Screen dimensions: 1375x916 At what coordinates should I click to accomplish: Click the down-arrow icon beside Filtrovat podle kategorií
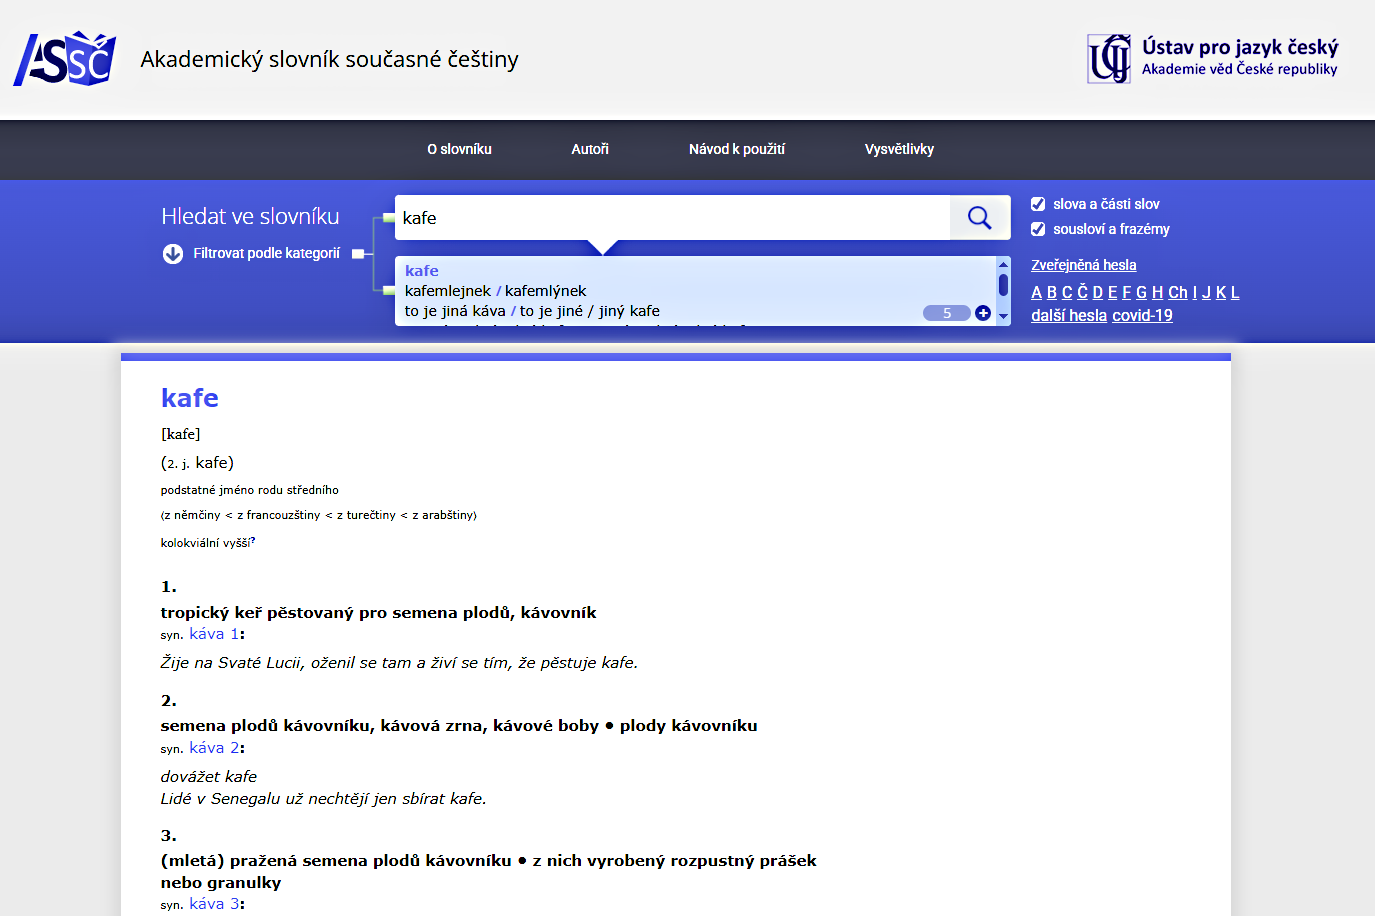[173, 254]
